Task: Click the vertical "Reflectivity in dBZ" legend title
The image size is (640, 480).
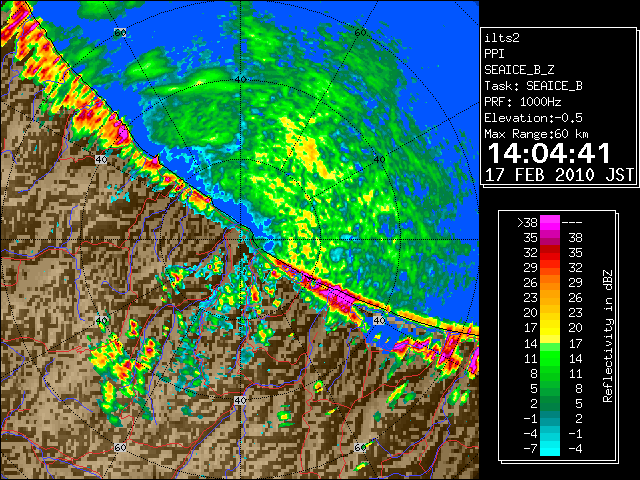Action: point(608,336)
